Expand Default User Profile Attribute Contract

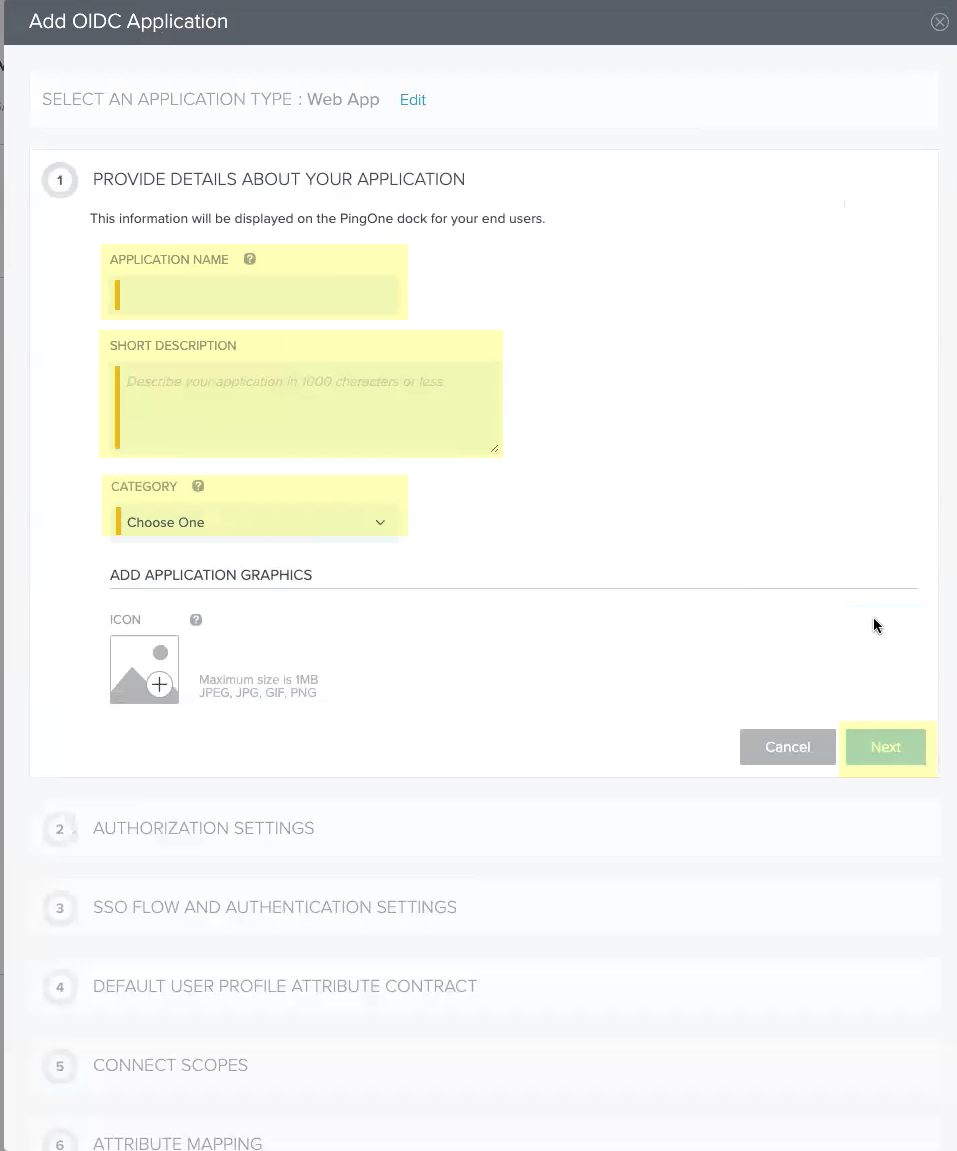click(x=284, y=986)
